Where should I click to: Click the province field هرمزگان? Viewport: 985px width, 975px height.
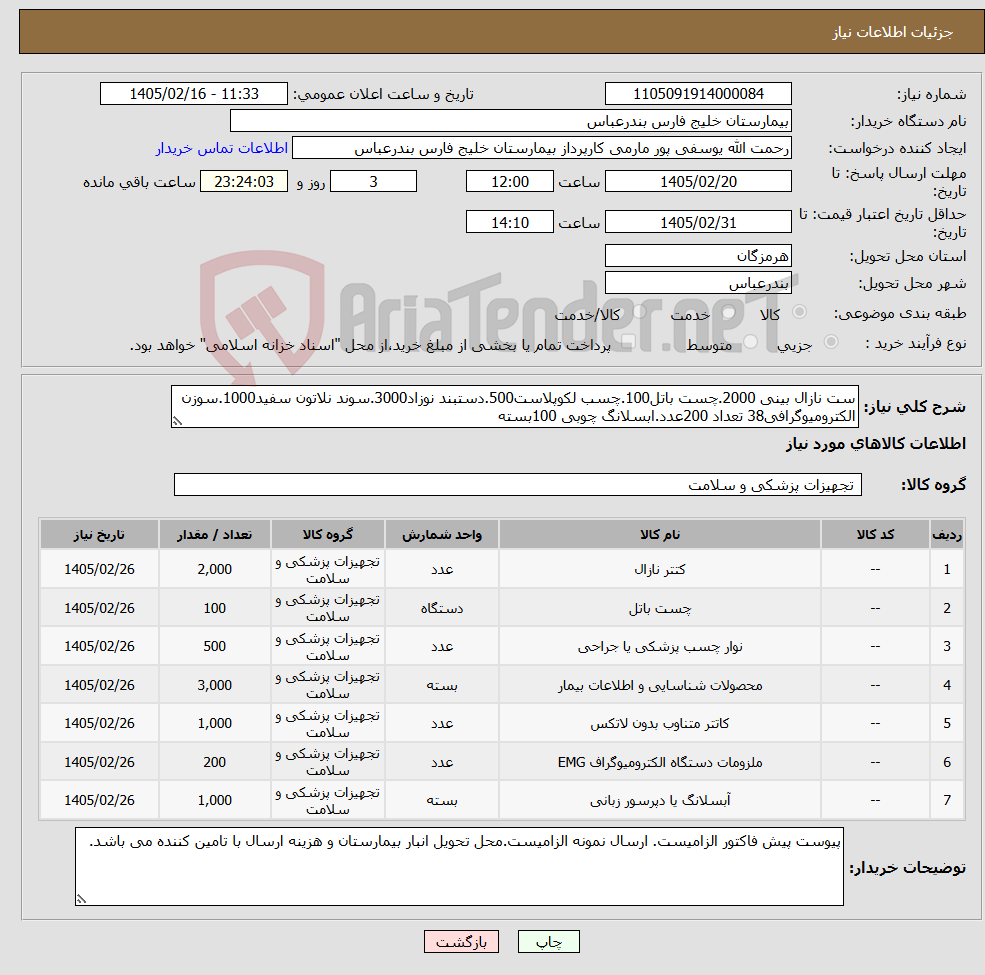coord(698,256)
